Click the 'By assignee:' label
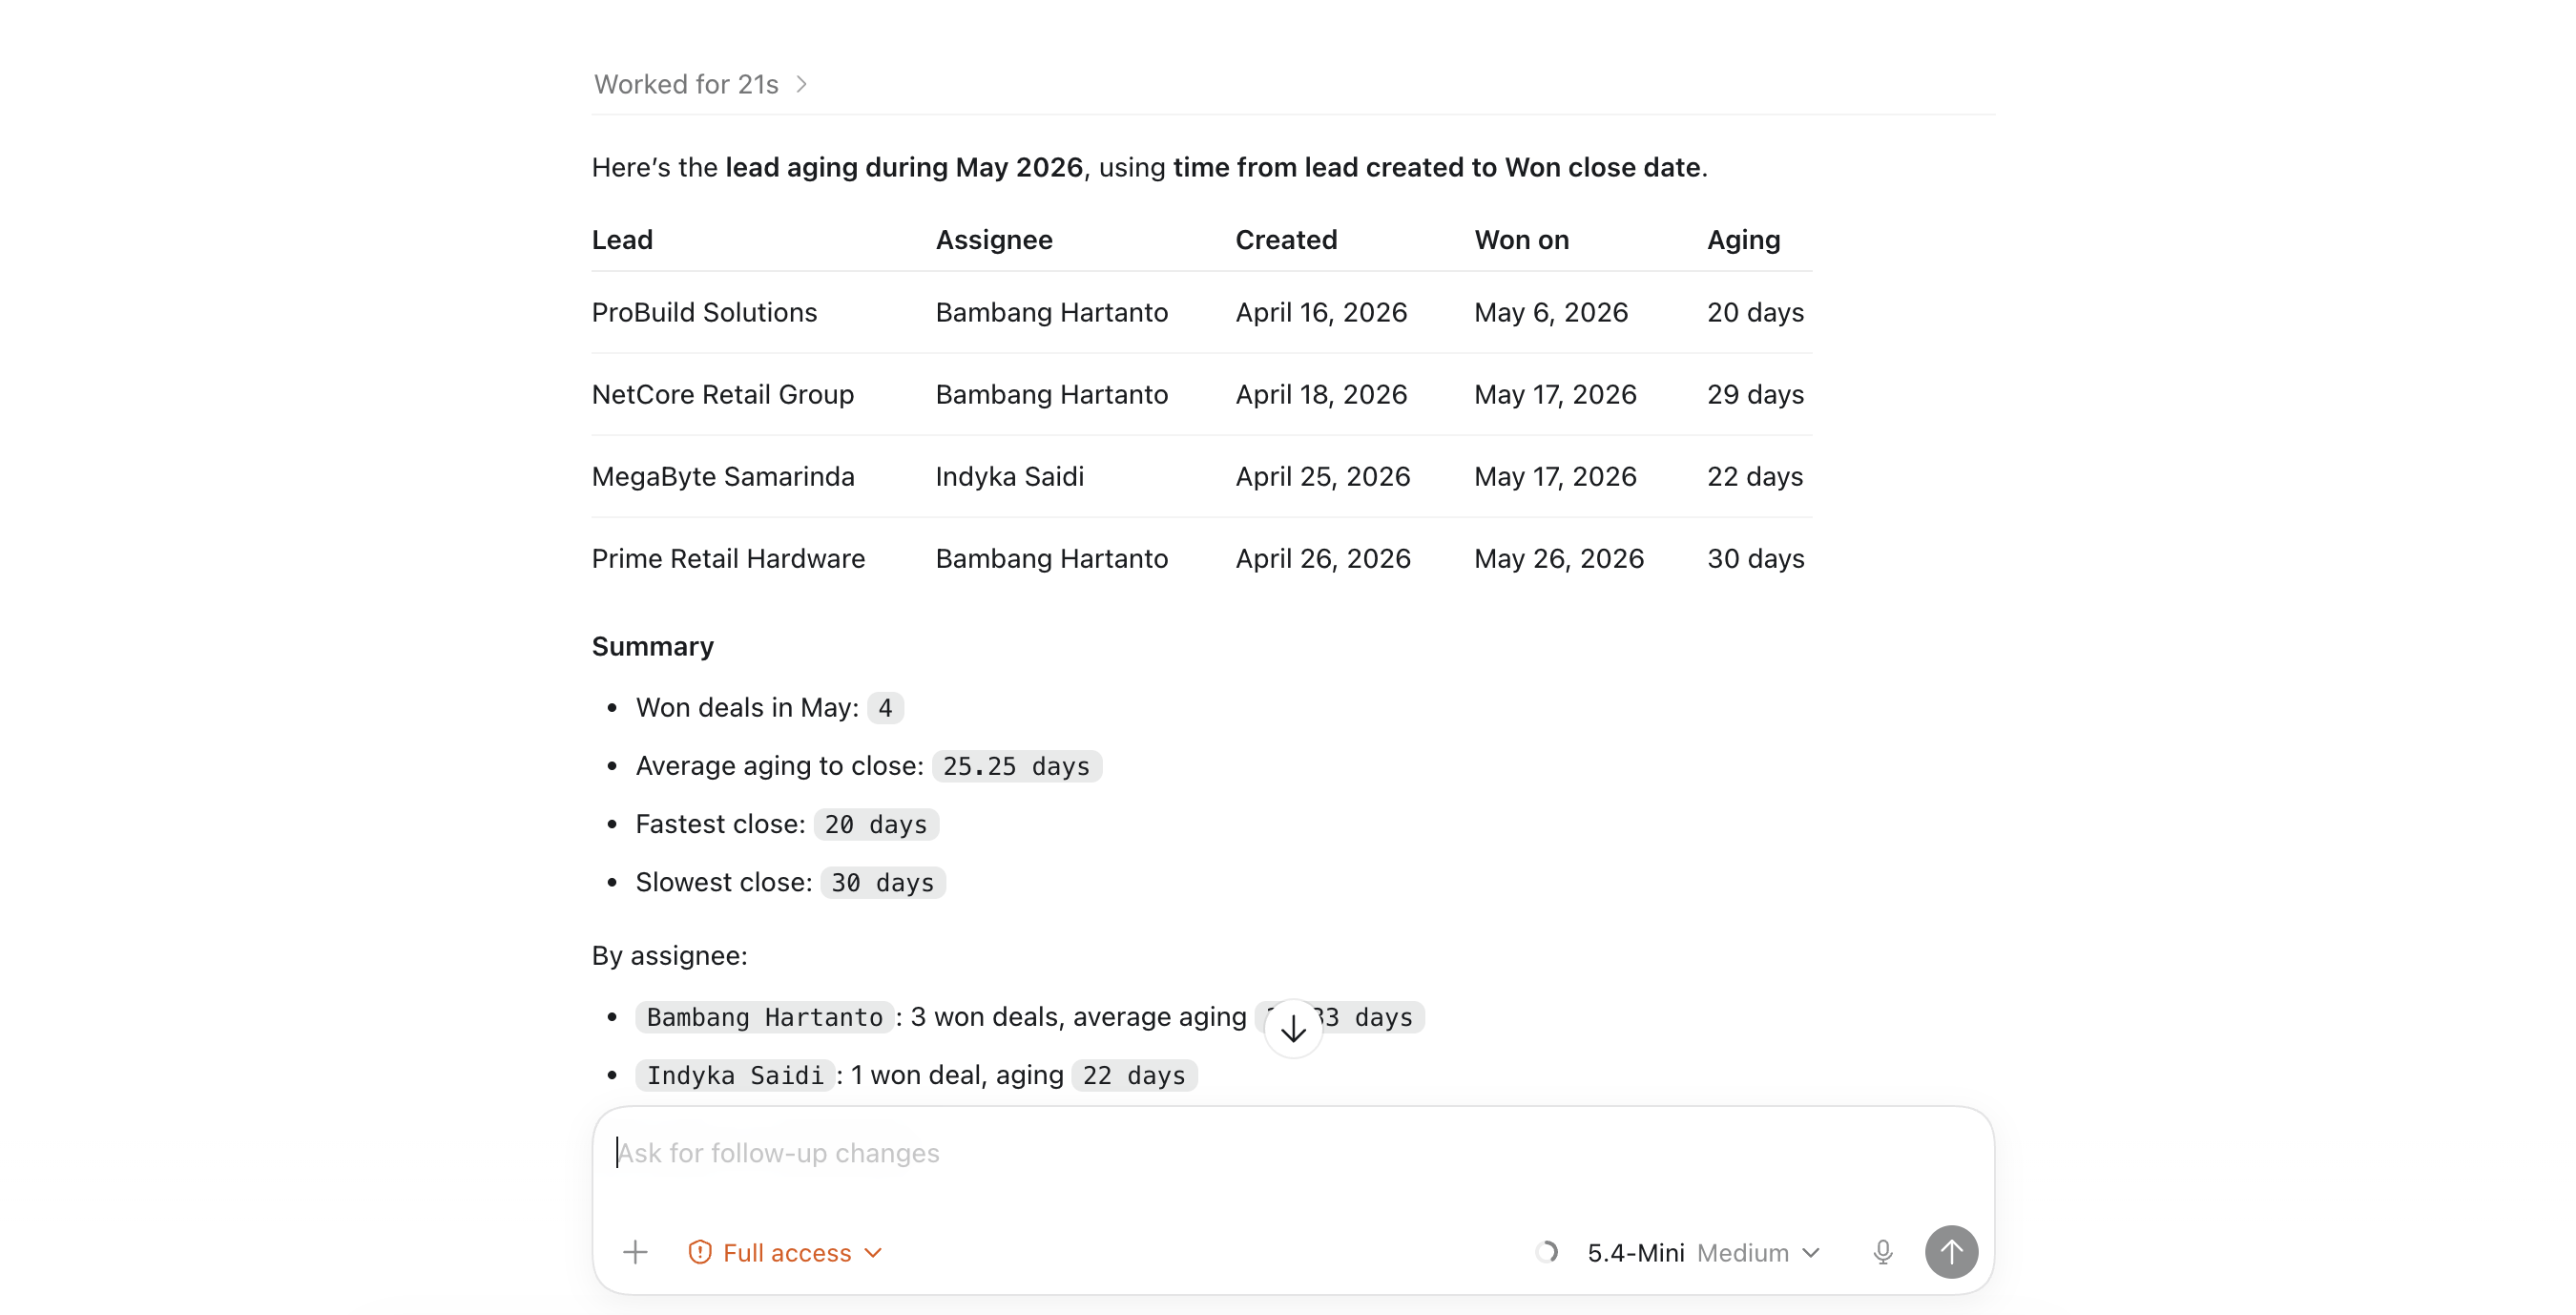This screenshot has width=2576, height=1315. pyautogui.click(x=669, y=956)
